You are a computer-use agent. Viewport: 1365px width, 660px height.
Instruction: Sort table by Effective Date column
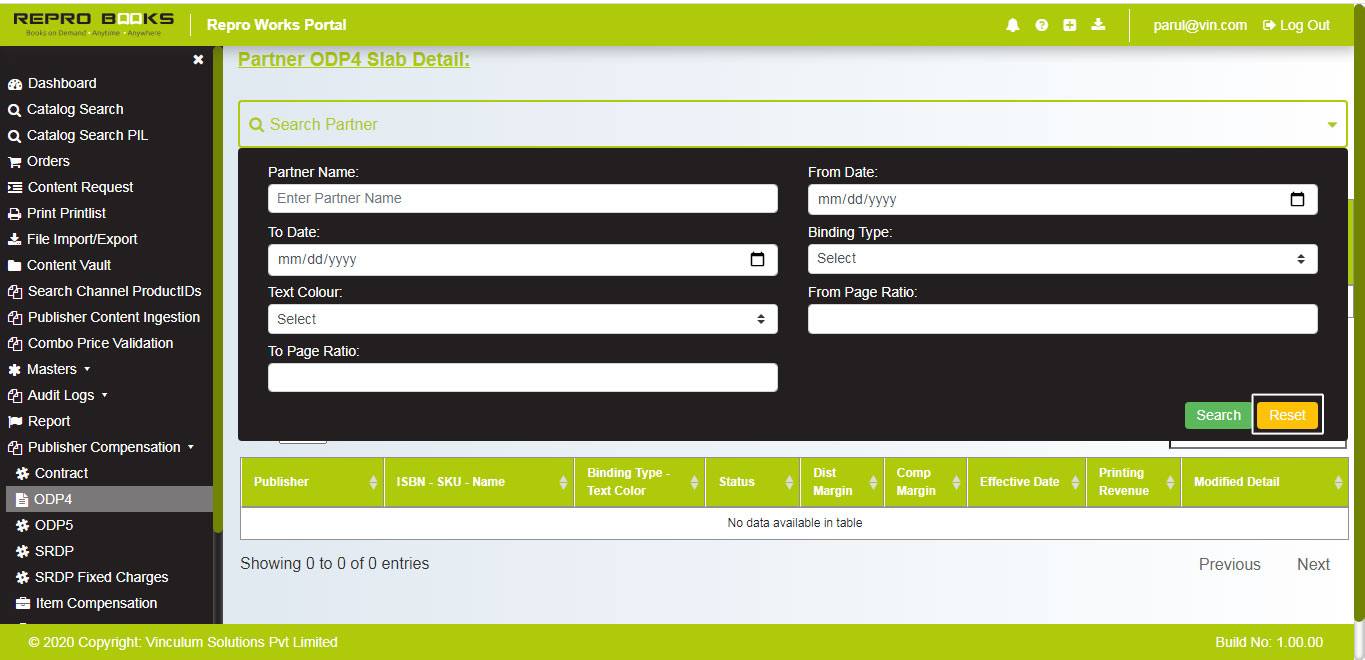1026,482
